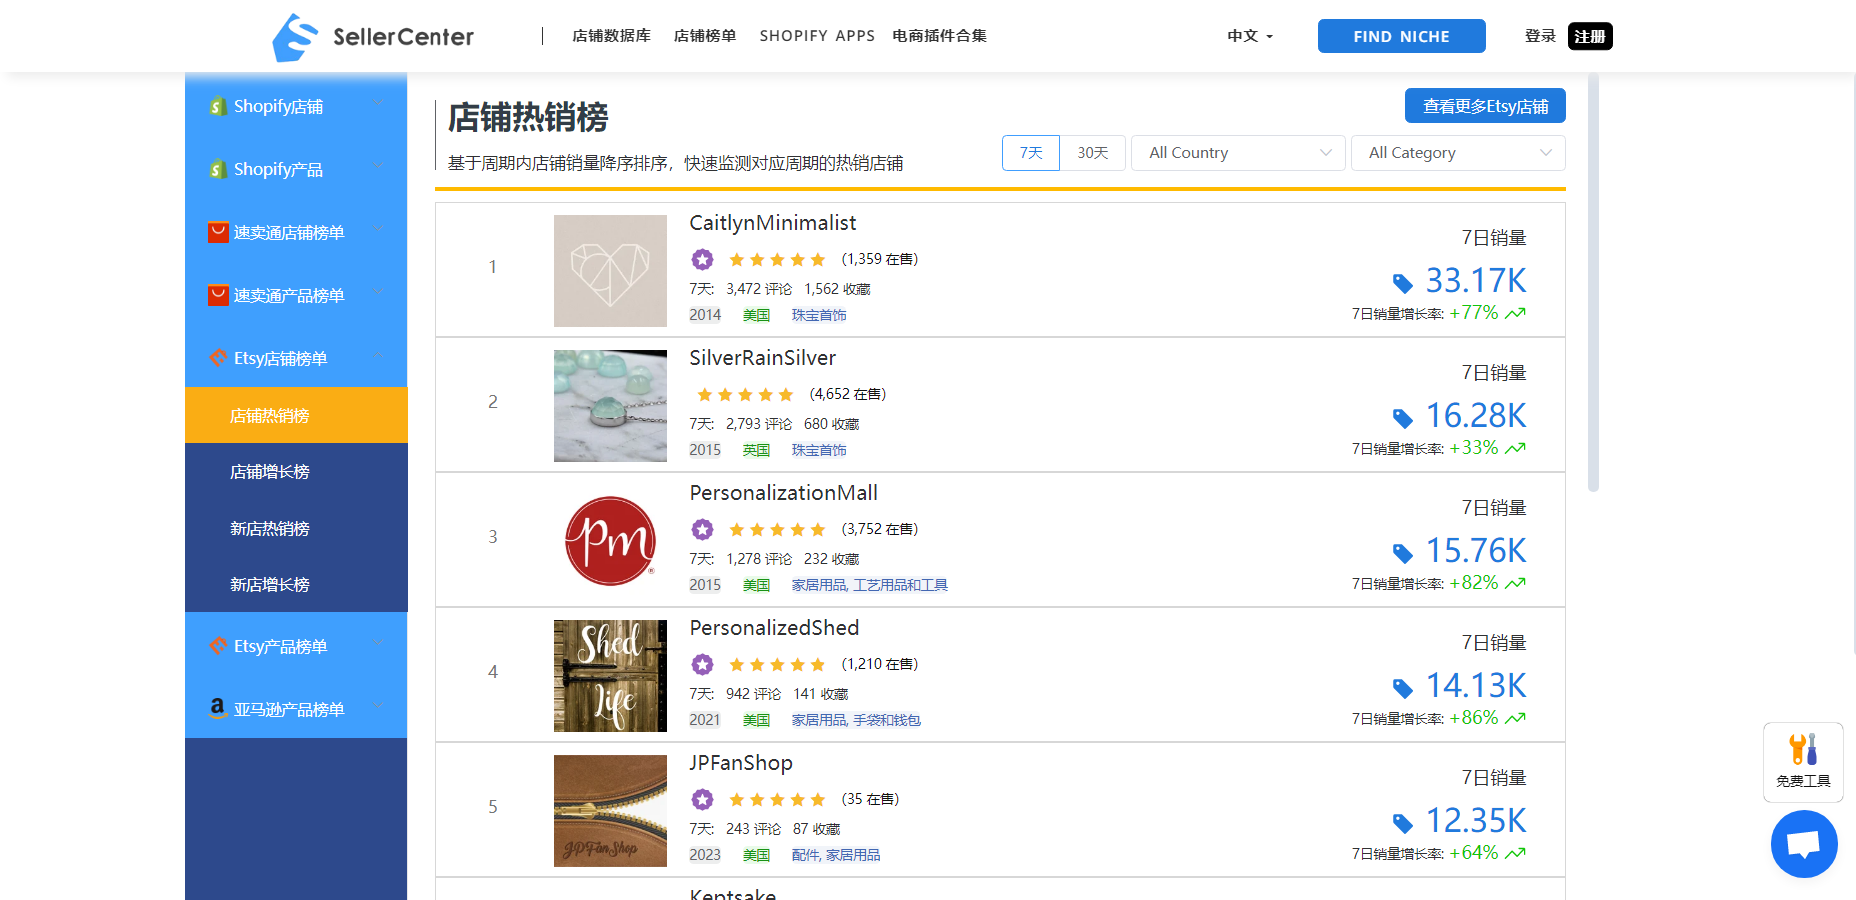Click the Shopify bag icon beside Shopify店铺
Viewport: 1856px width, 900px height.
(217, 106)
